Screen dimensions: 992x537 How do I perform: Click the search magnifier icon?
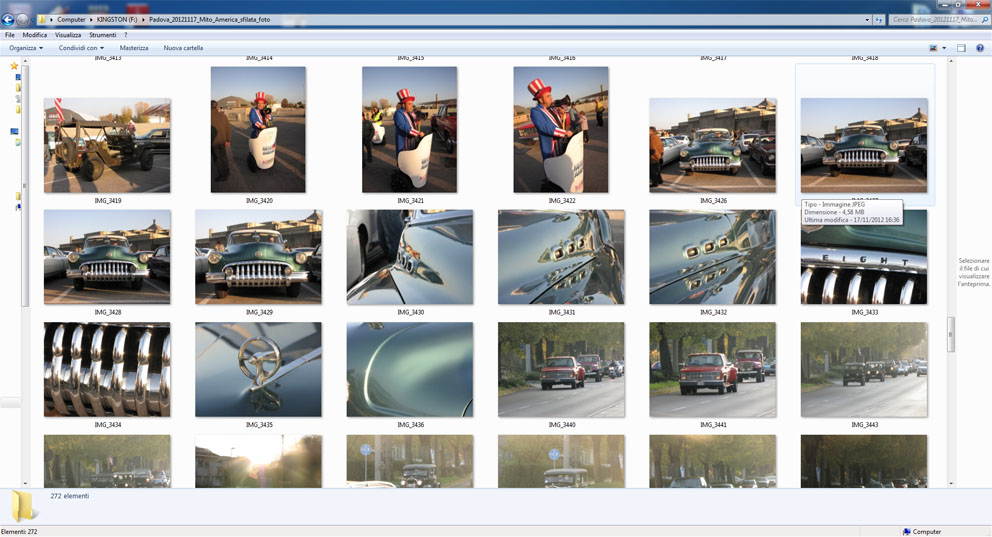tap(985, 20)
